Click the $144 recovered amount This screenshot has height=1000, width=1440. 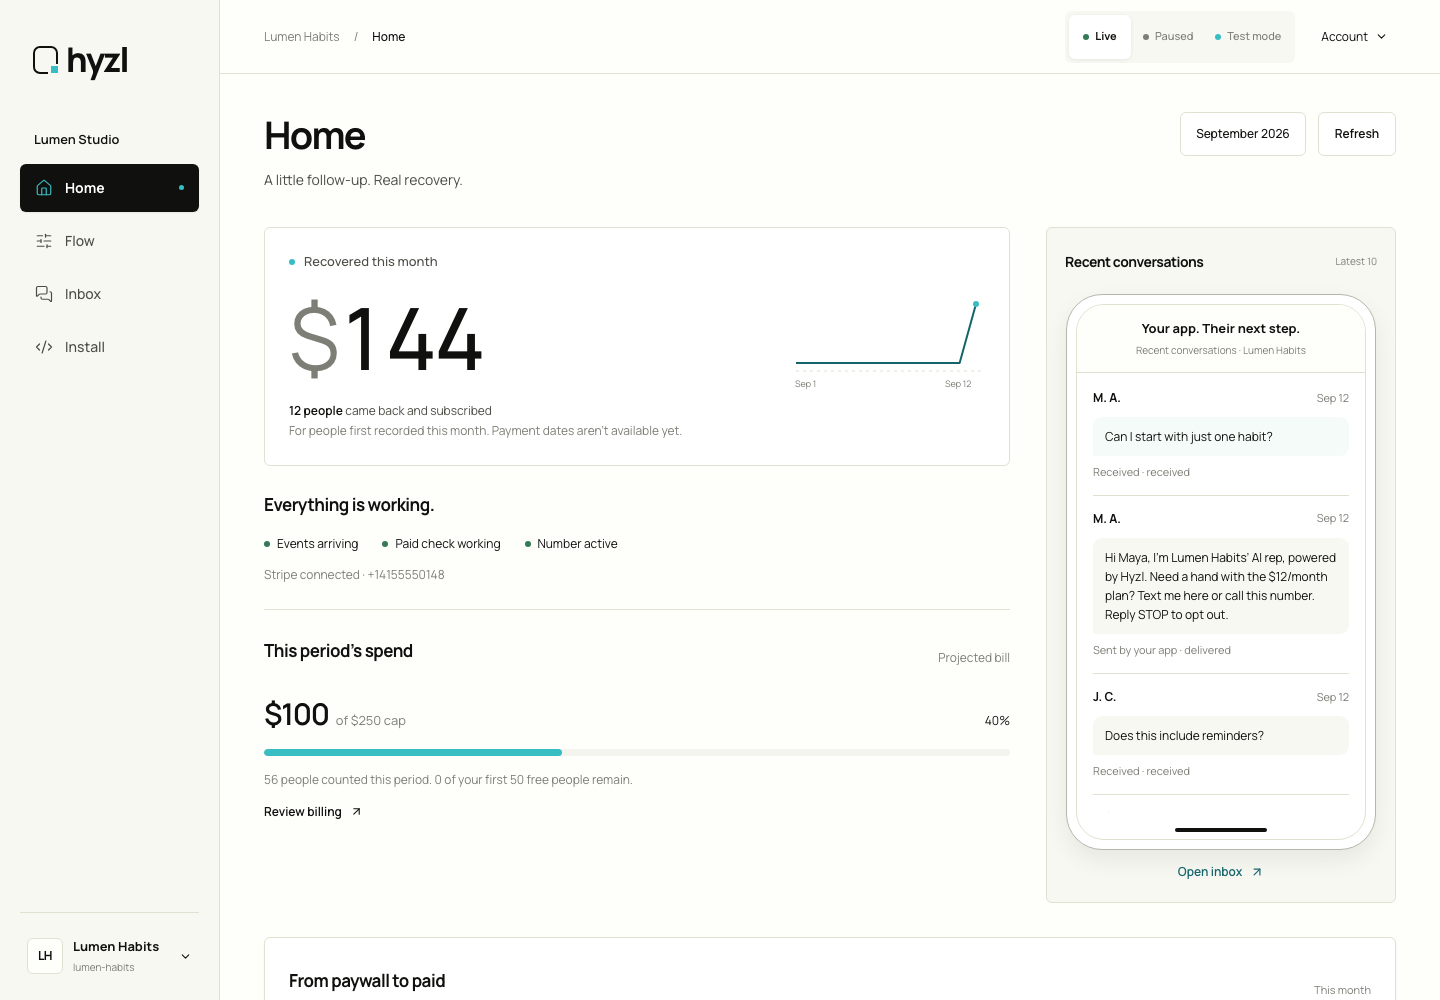(387, 340)
